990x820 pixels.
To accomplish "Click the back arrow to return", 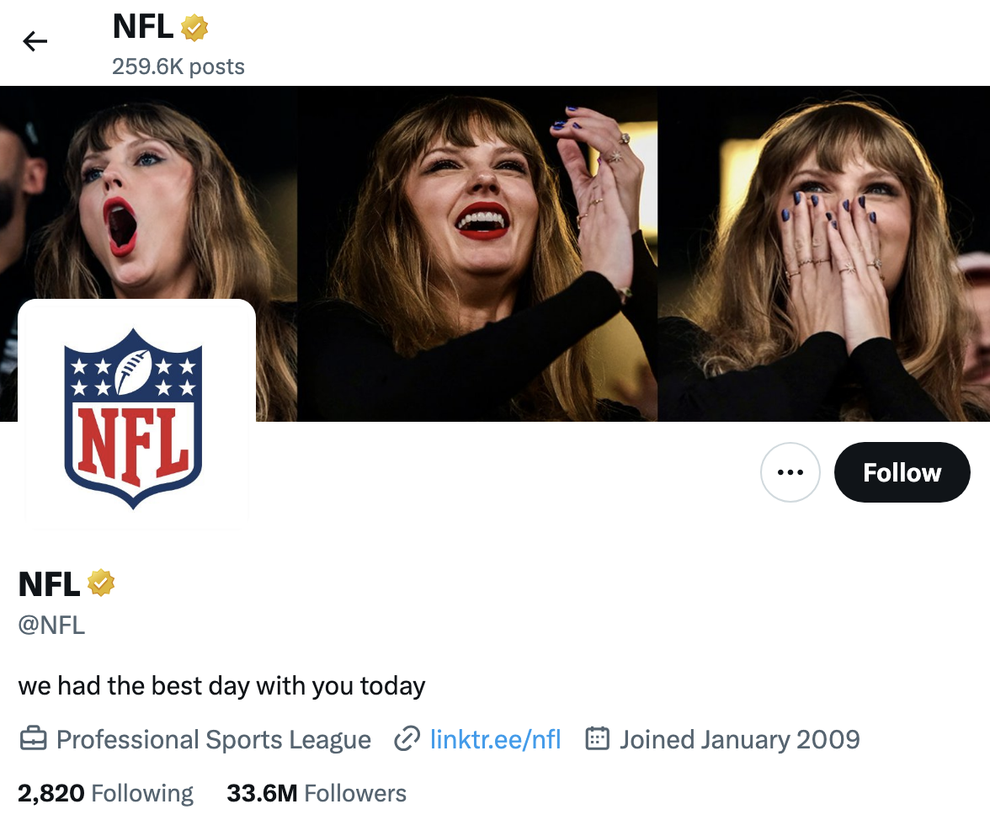I will (35, 41).
